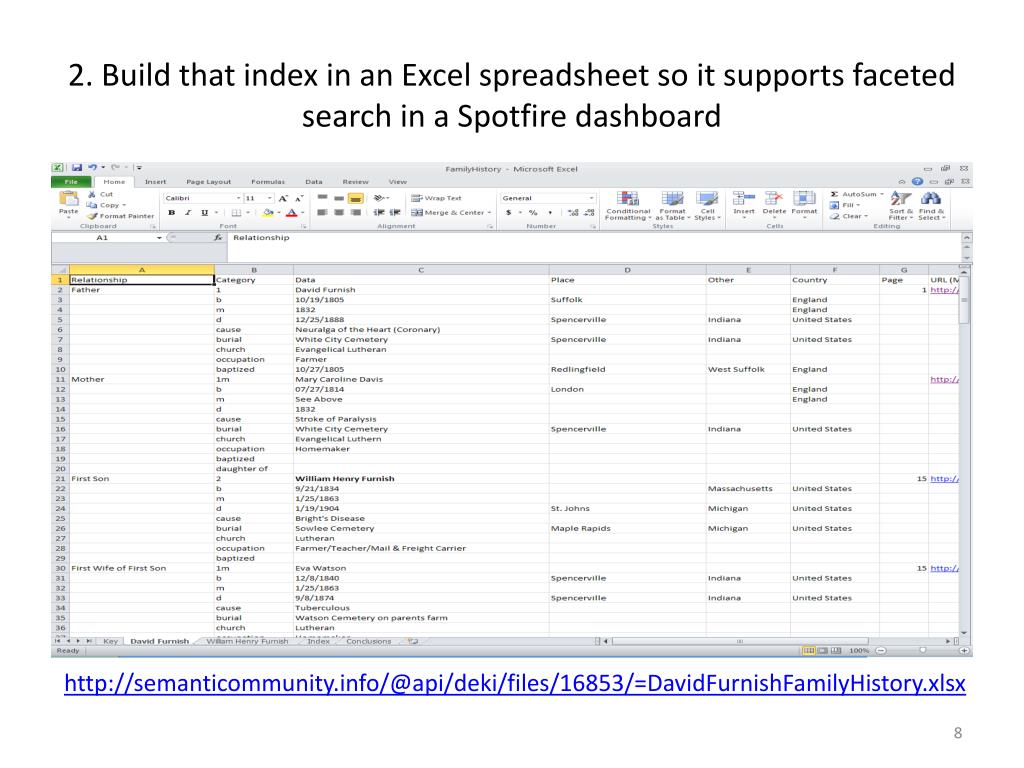Open the font size 11 dropdown
Viewport: 1024px width, 768px height.
[x=270, y=198]
